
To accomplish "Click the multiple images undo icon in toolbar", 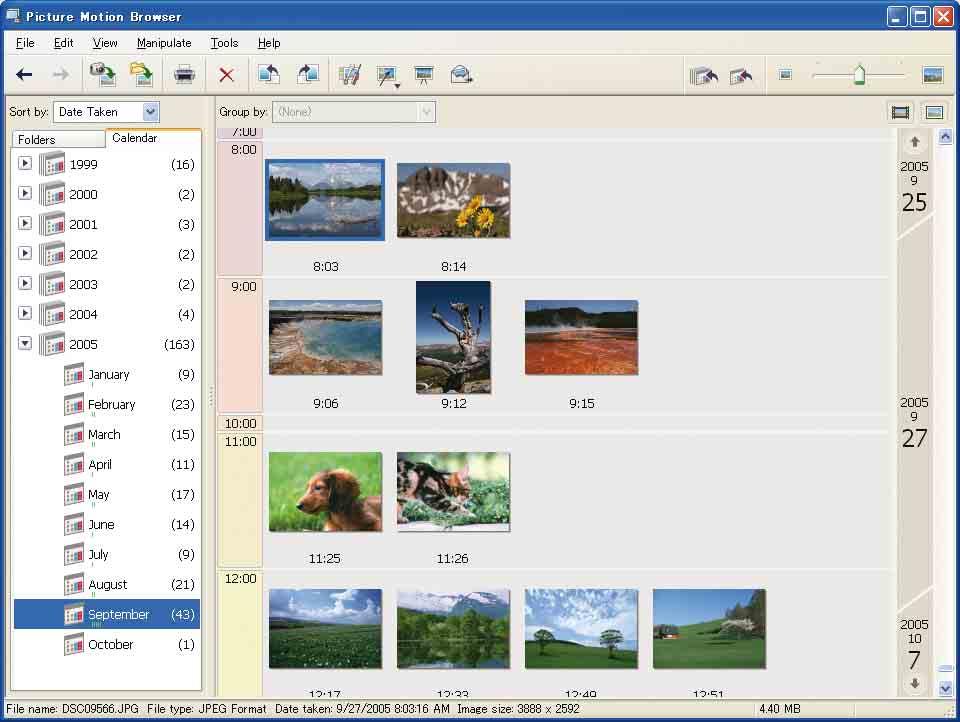I will [703, 76].
